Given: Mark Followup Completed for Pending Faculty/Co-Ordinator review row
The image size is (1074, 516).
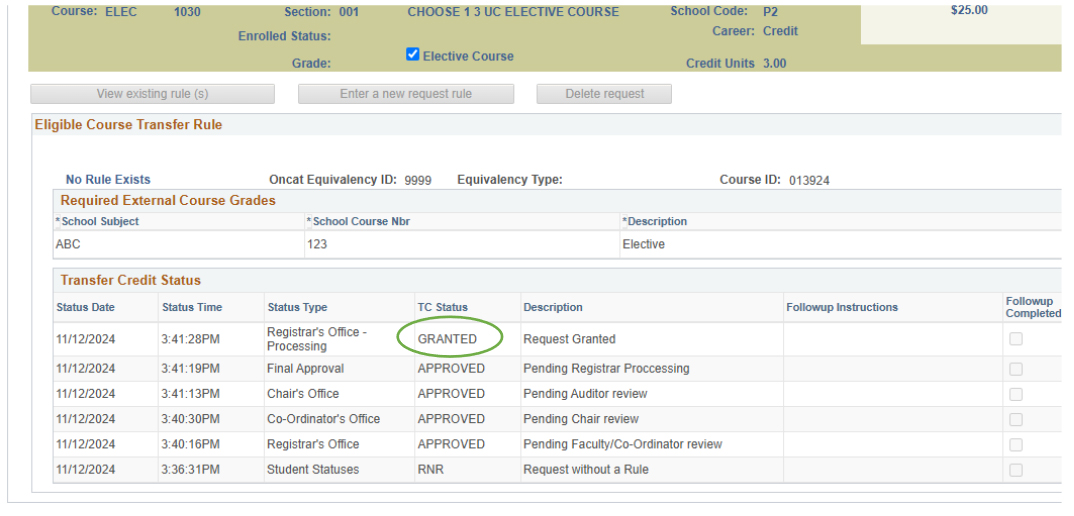Looking at the screenshot, I should [1016, 444].
